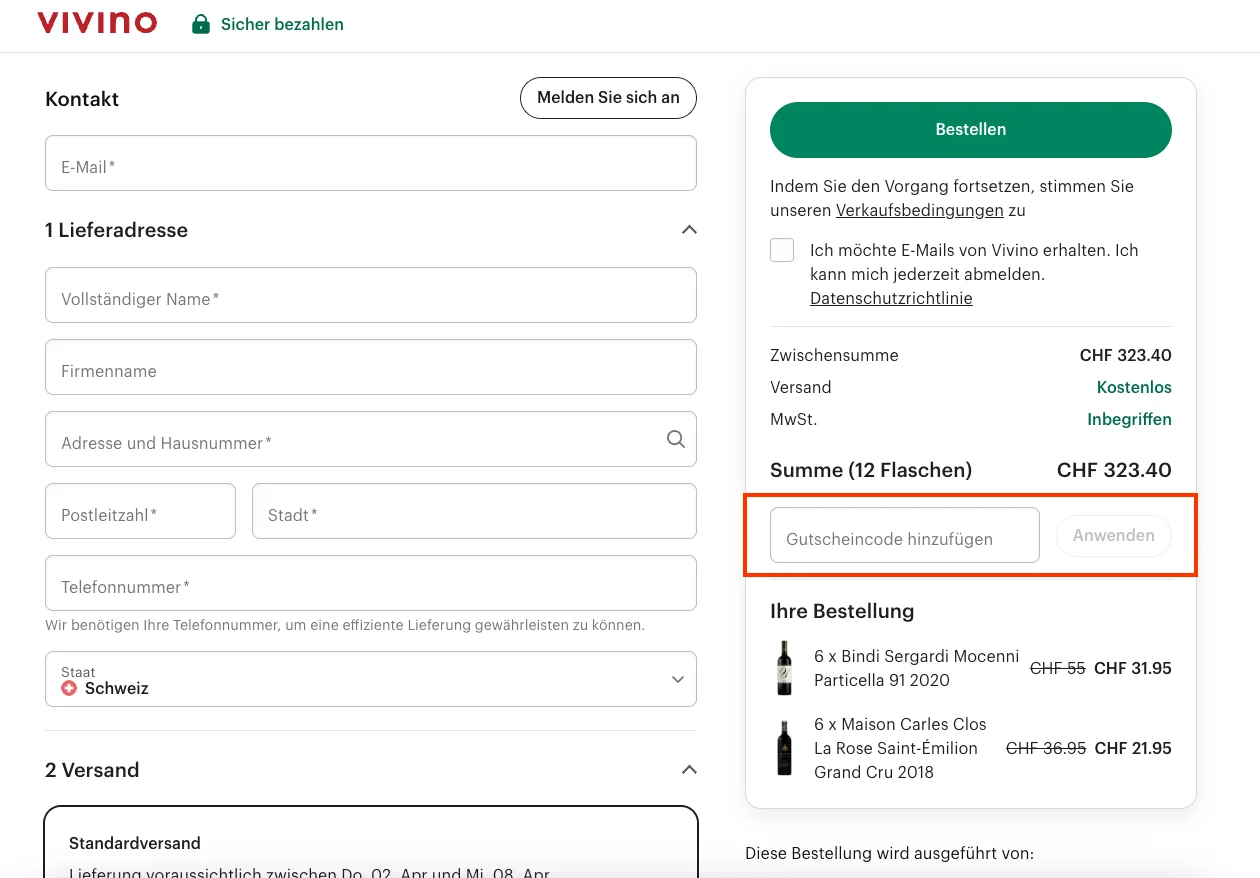
Task: Click the Vivino logo
Action: tap(97, 23)
